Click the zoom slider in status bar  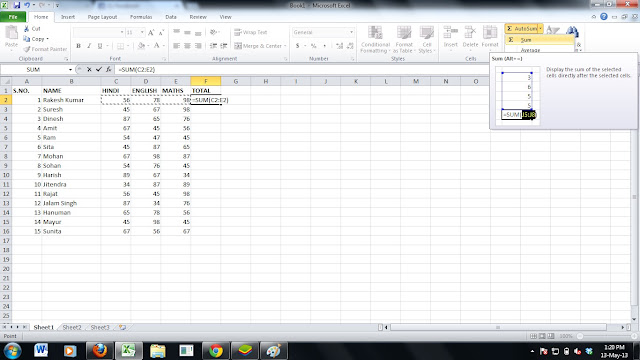(x=607, y=336)
